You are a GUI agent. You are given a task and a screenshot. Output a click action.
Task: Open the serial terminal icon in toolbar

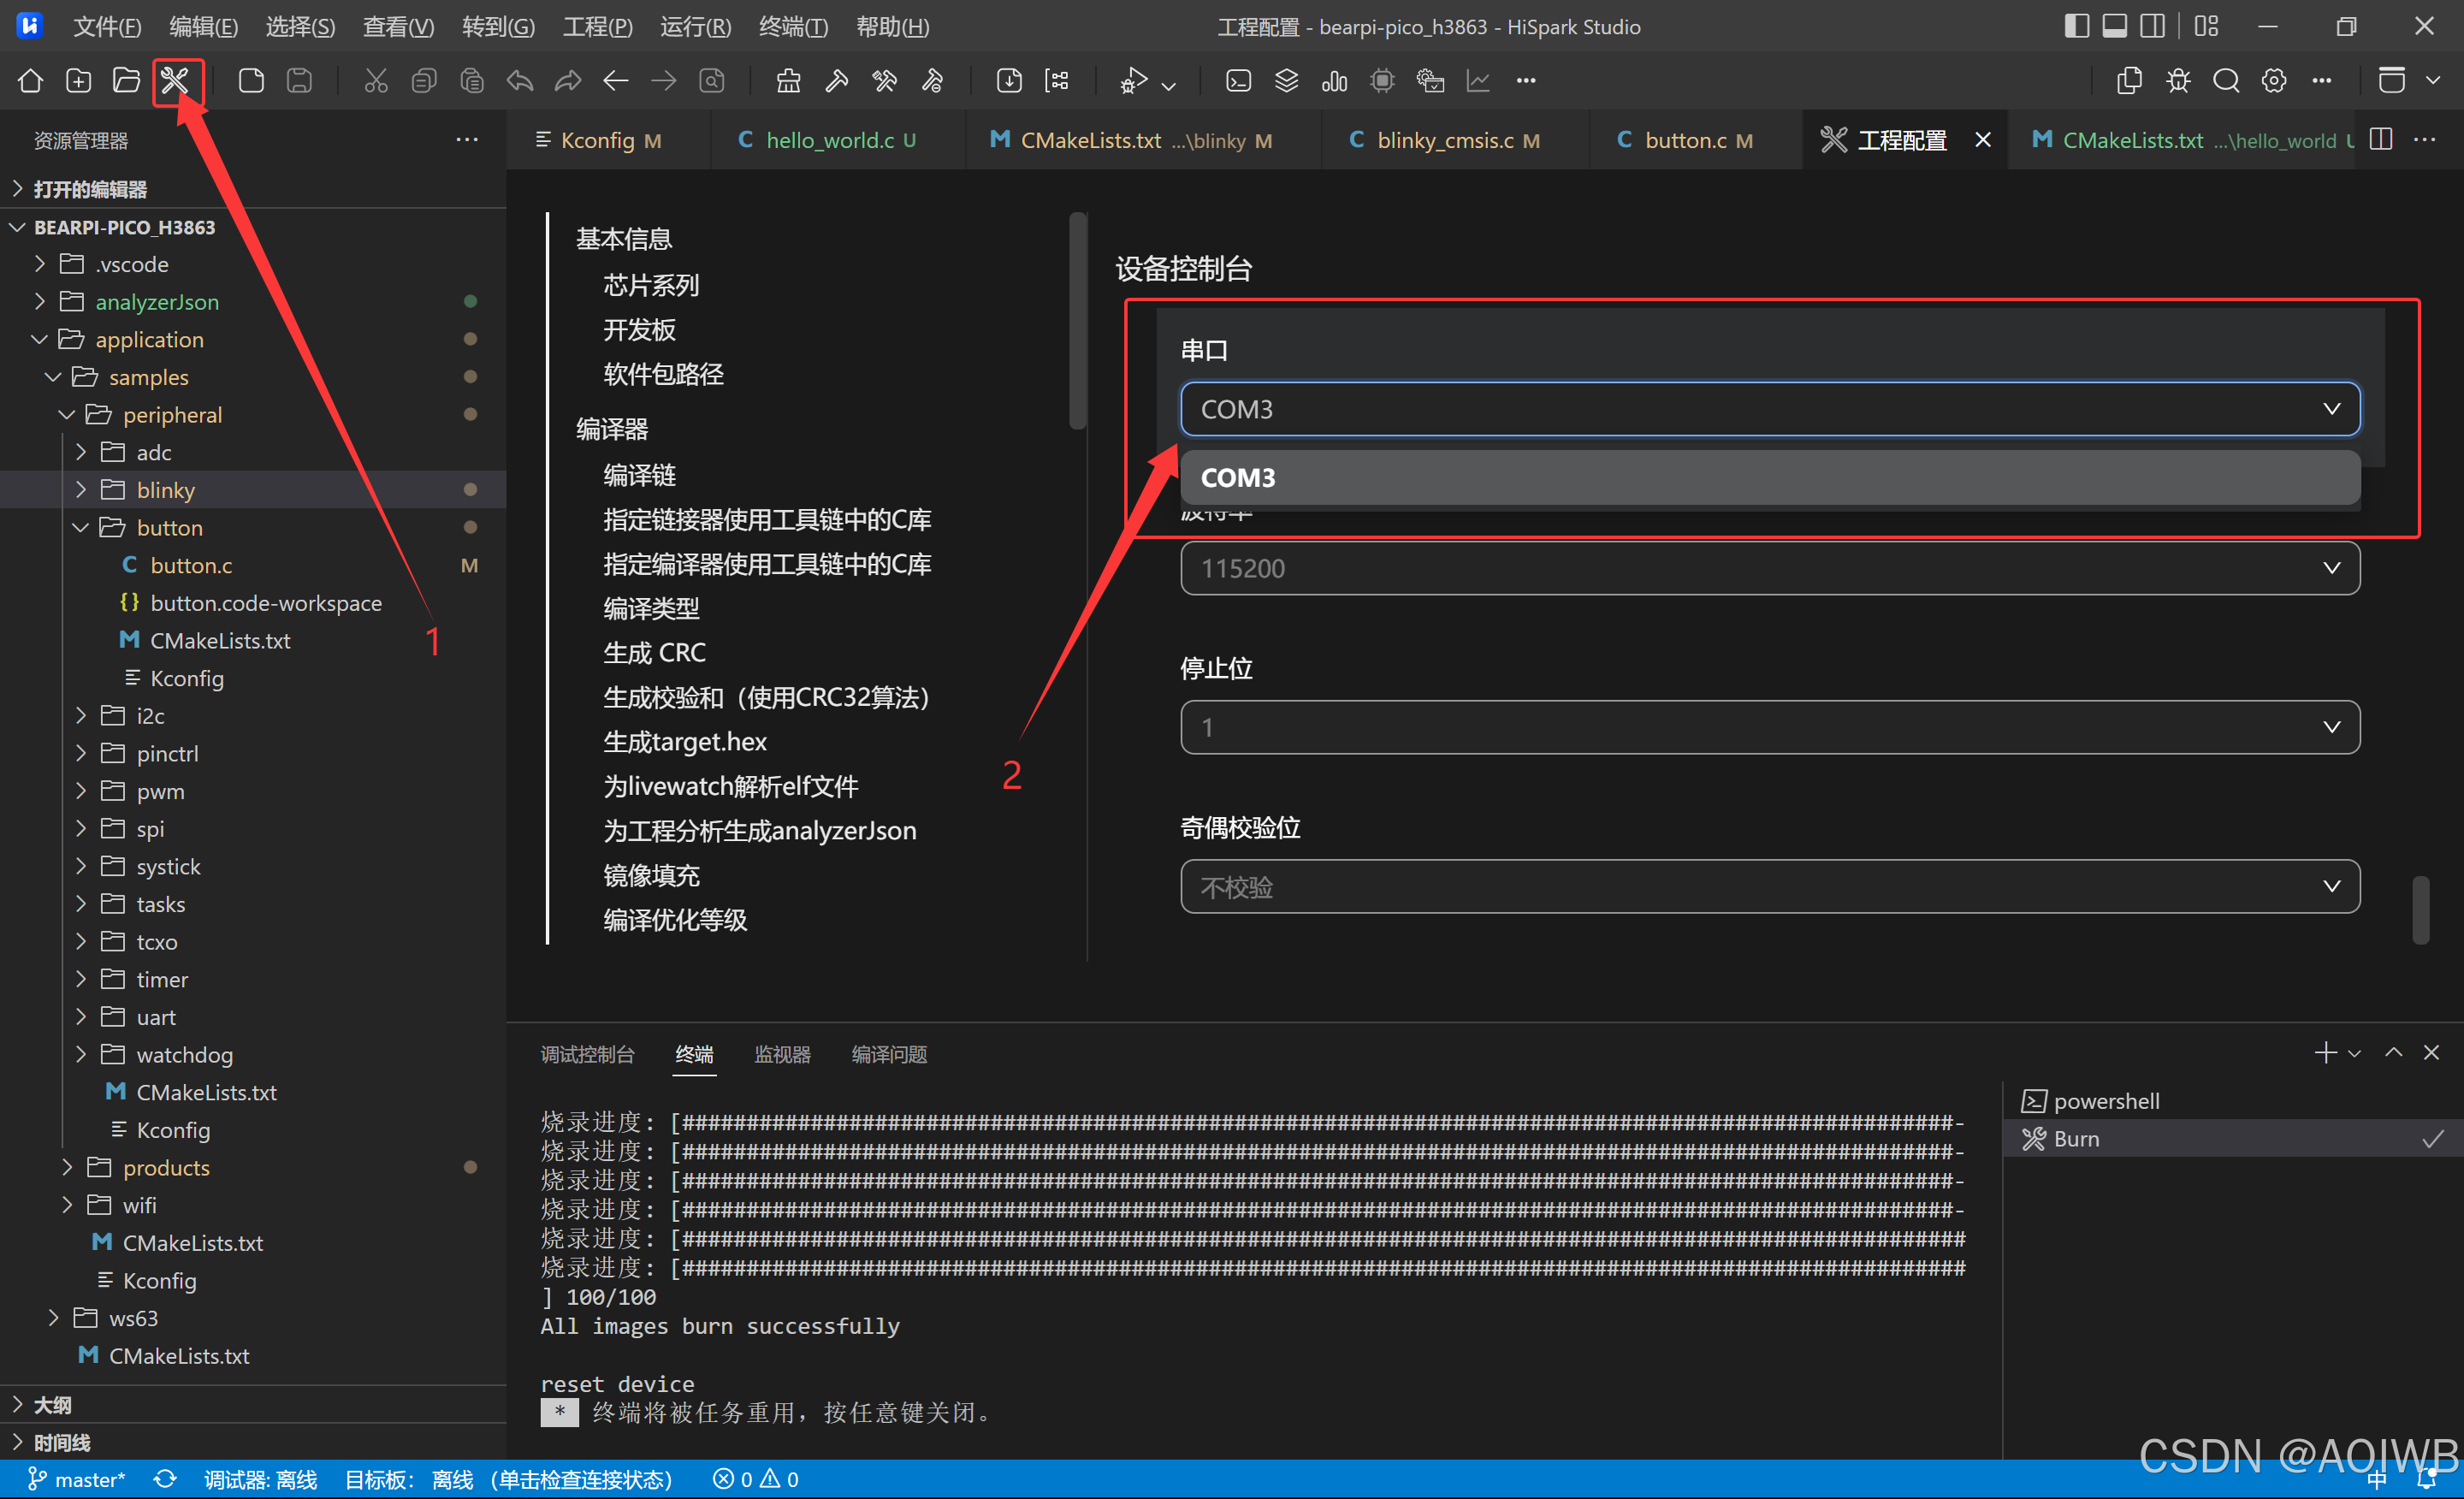click(1238, 81)
